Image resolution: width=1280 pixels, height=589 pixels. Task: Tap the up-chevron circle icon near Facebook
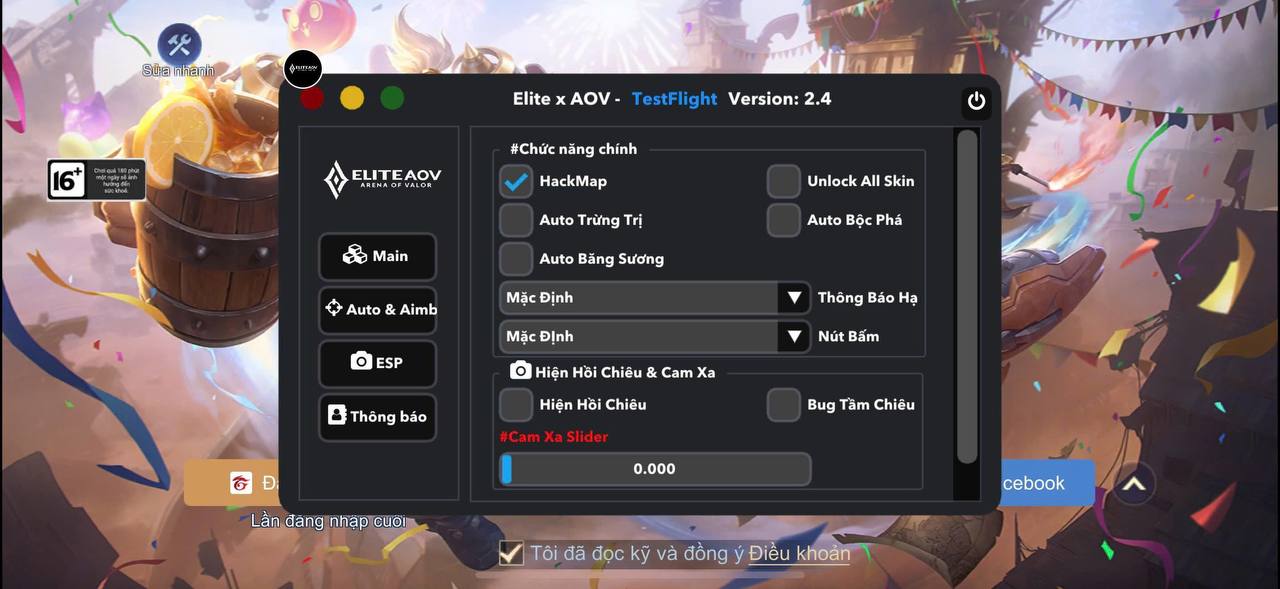[1133, 484]
